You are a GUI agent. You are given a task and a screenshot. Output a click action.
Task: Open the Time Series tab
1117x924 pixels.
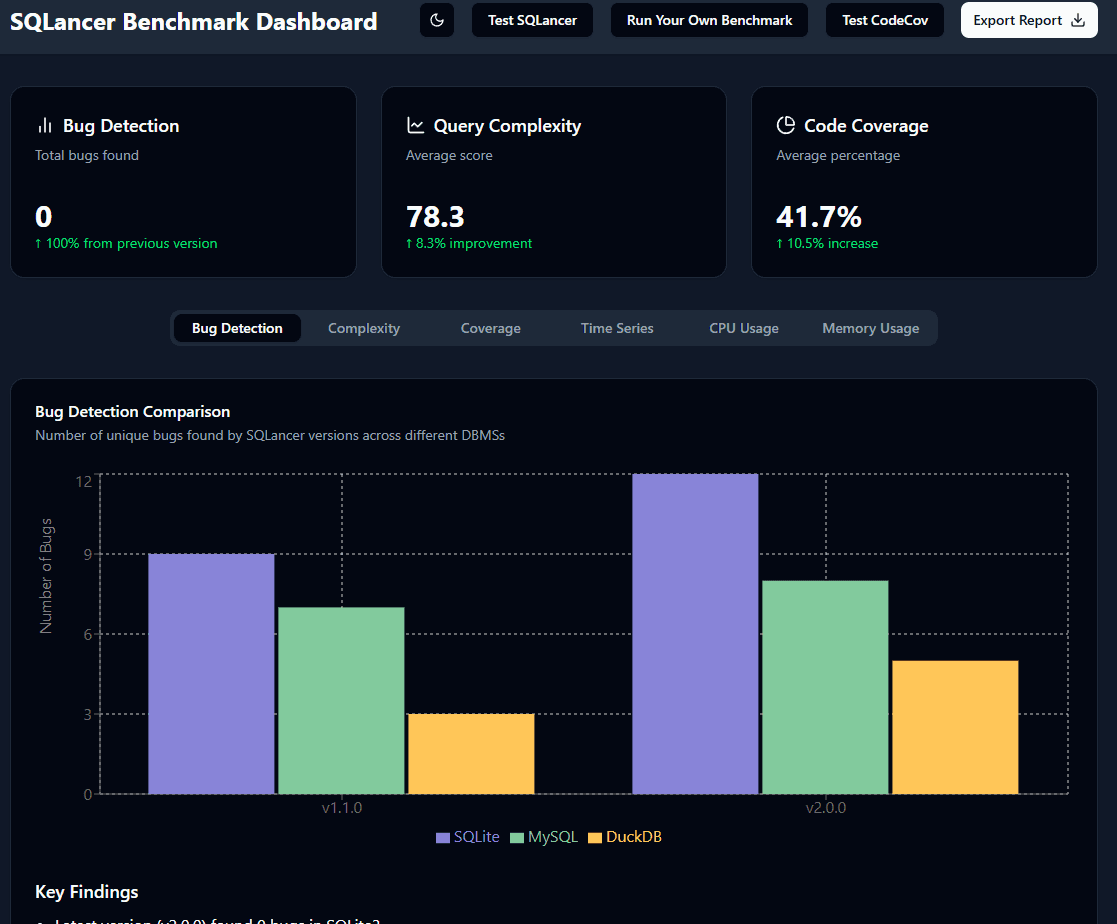pyautogui.click(x=617, y=328)
